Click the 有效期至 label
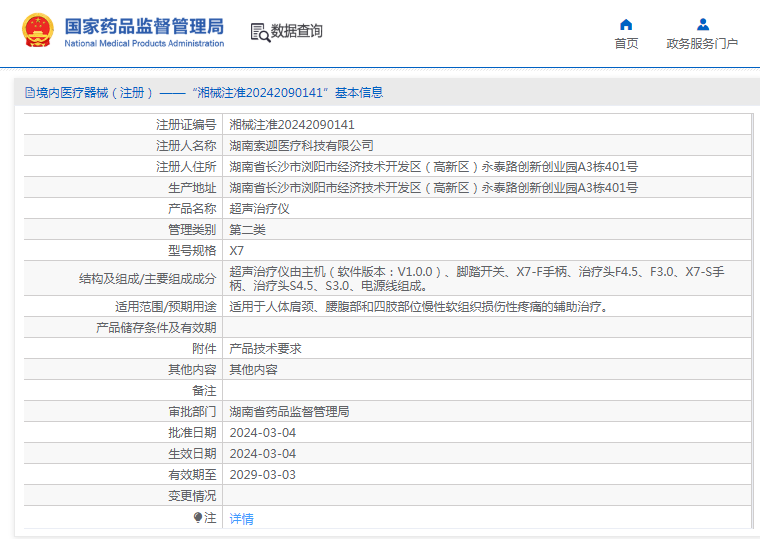 [192, 475]
